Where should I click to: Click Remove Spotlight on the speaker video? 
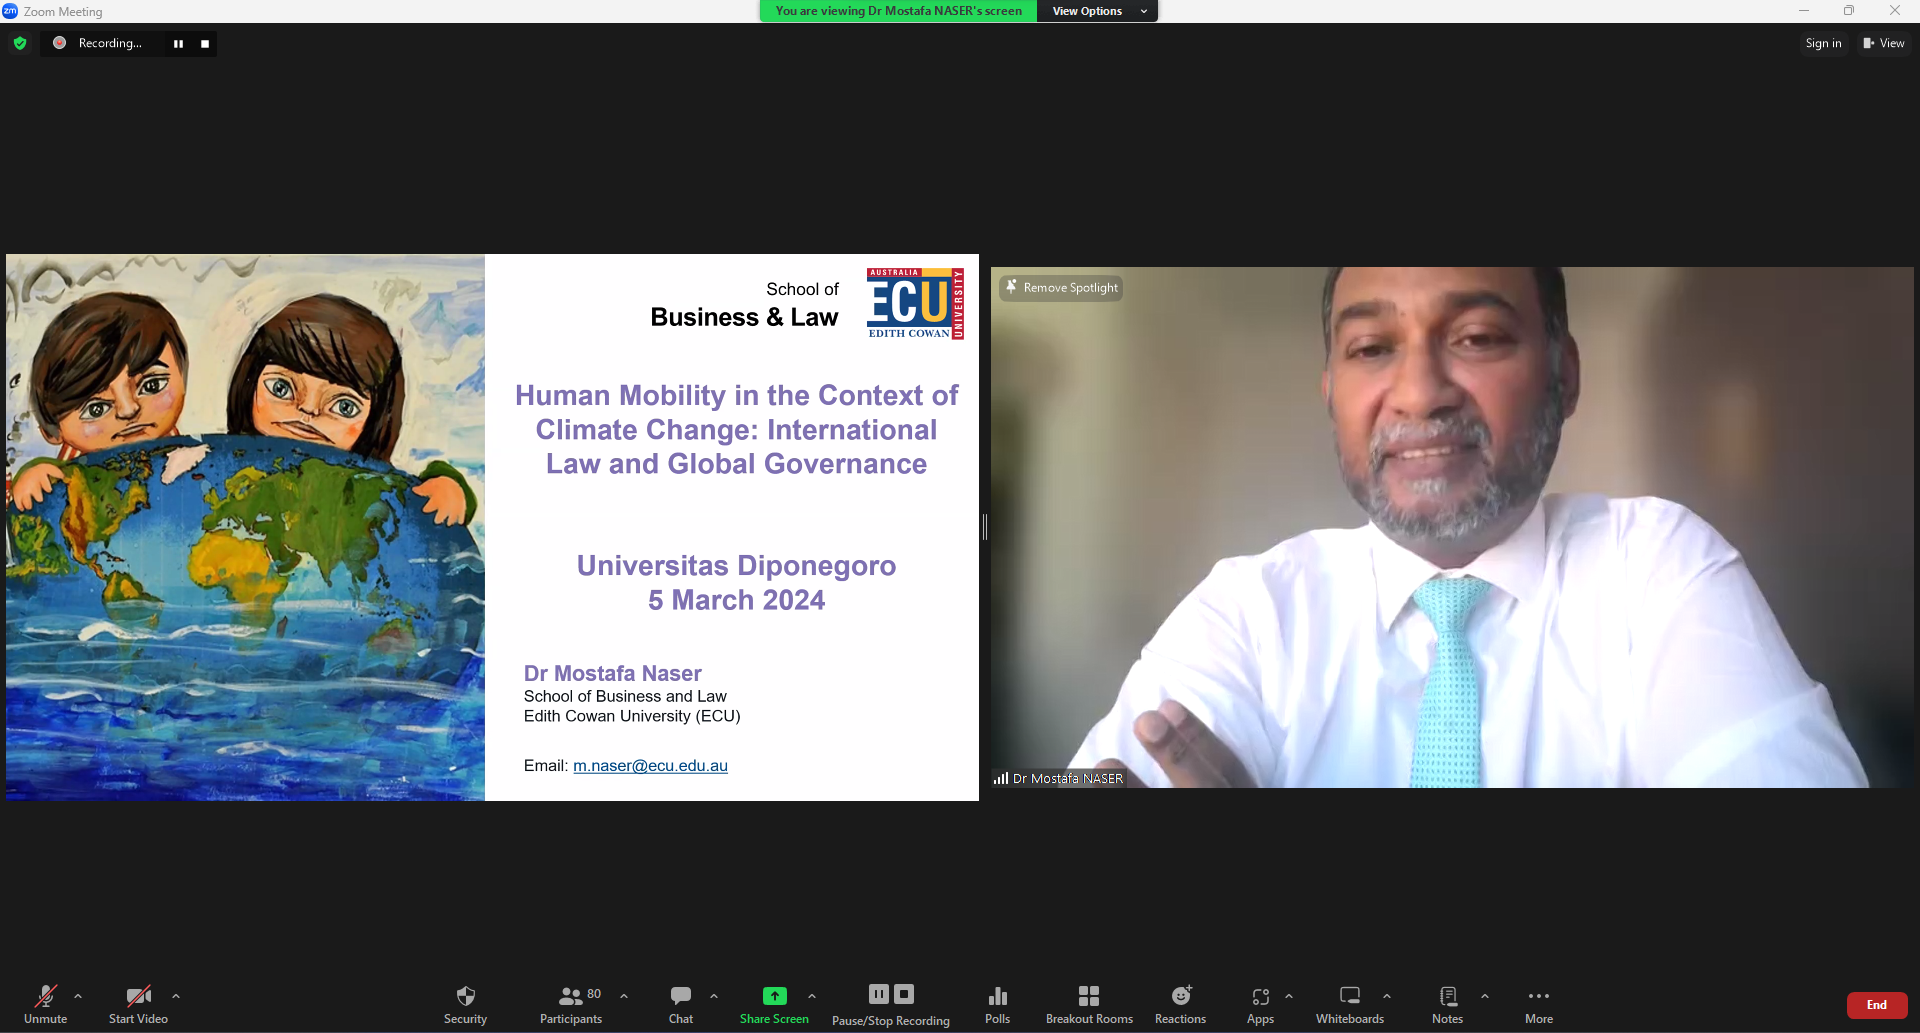coord(1061,288)
